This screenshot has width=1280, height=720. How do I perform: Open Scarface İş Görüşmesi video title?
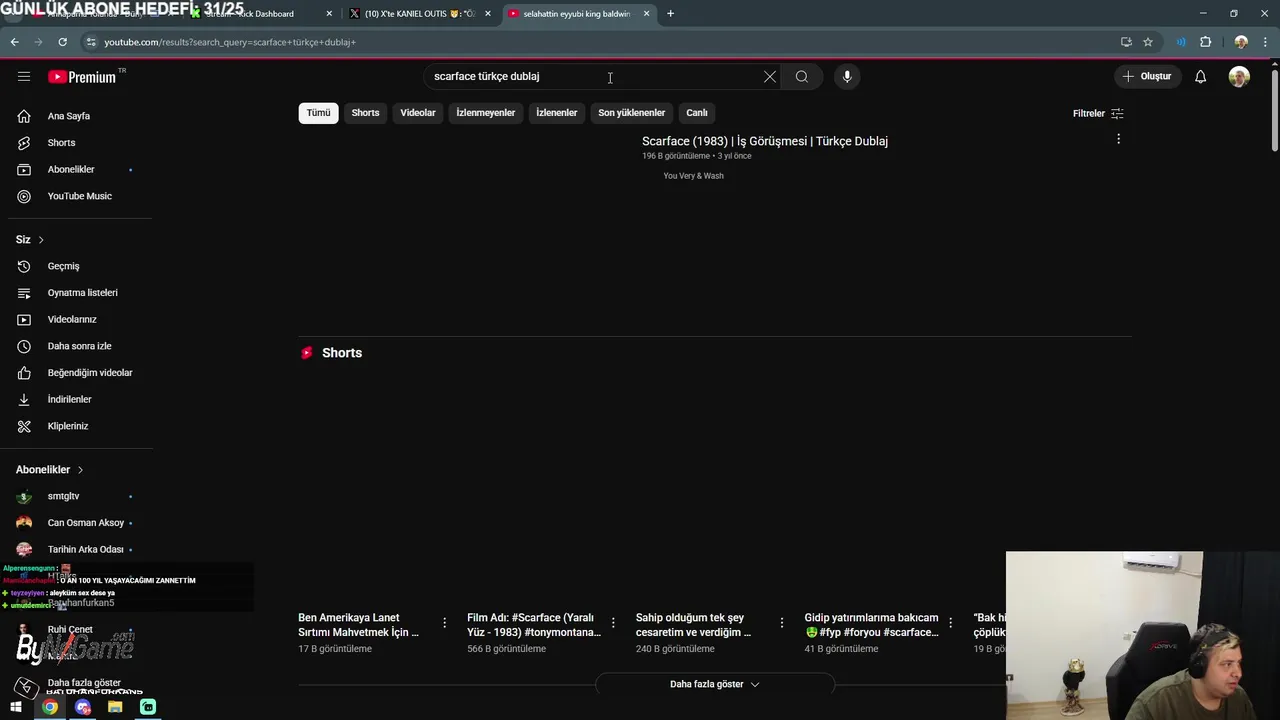[765, 141]
